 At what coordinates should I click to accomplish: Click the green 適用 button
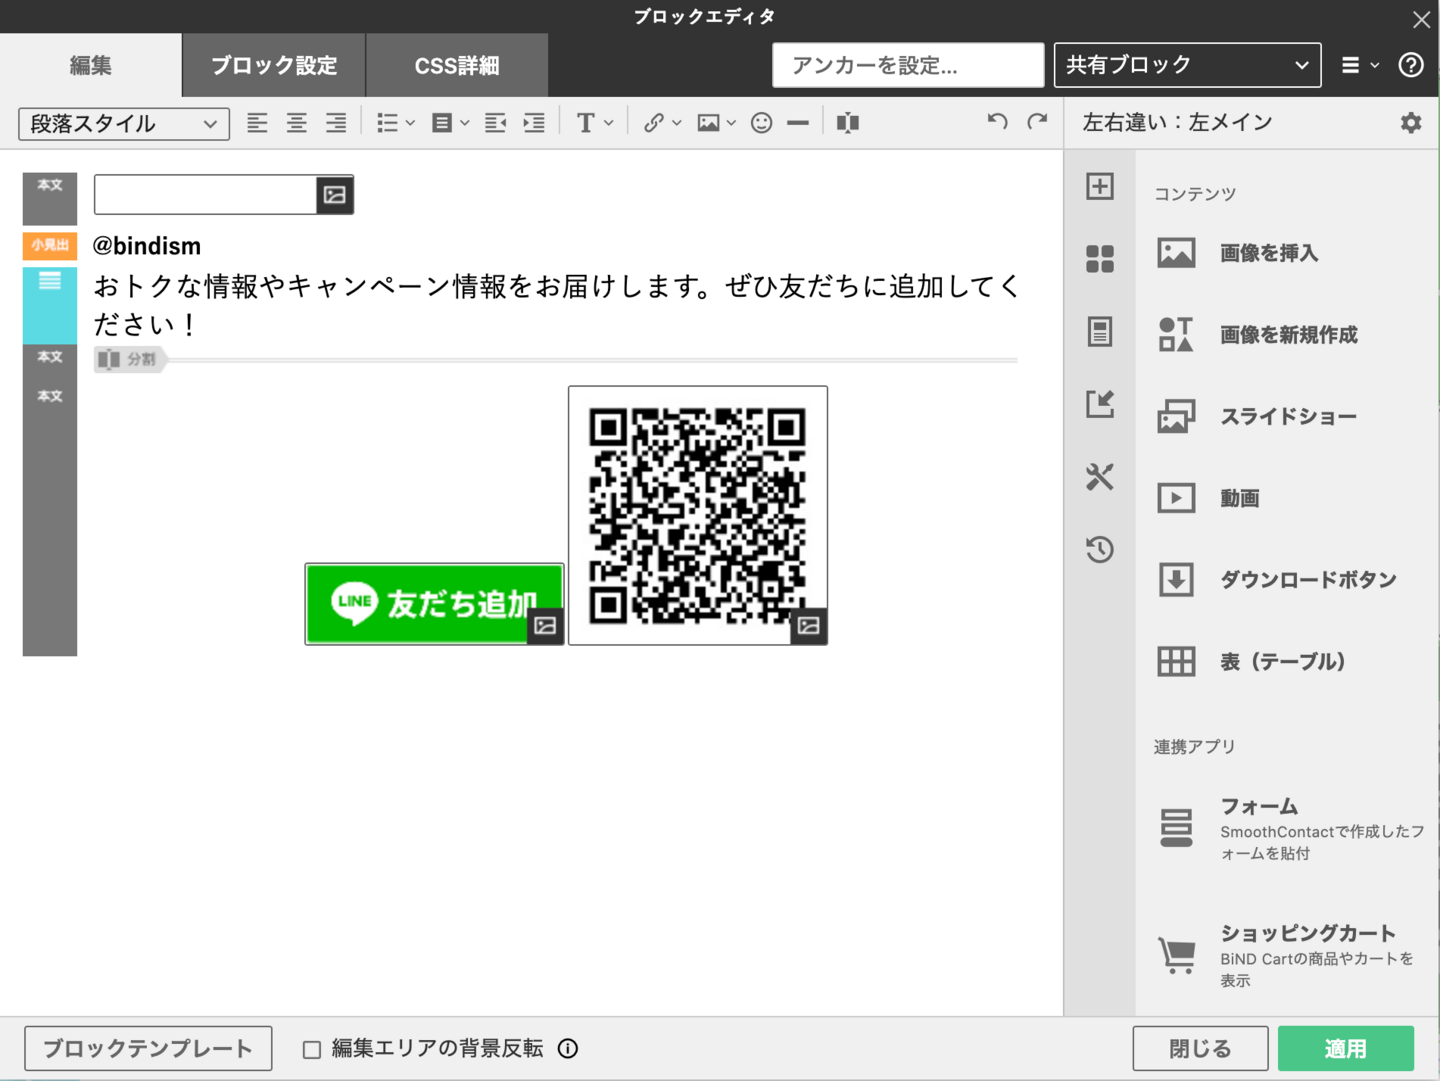click(x=1346, y=1049)
